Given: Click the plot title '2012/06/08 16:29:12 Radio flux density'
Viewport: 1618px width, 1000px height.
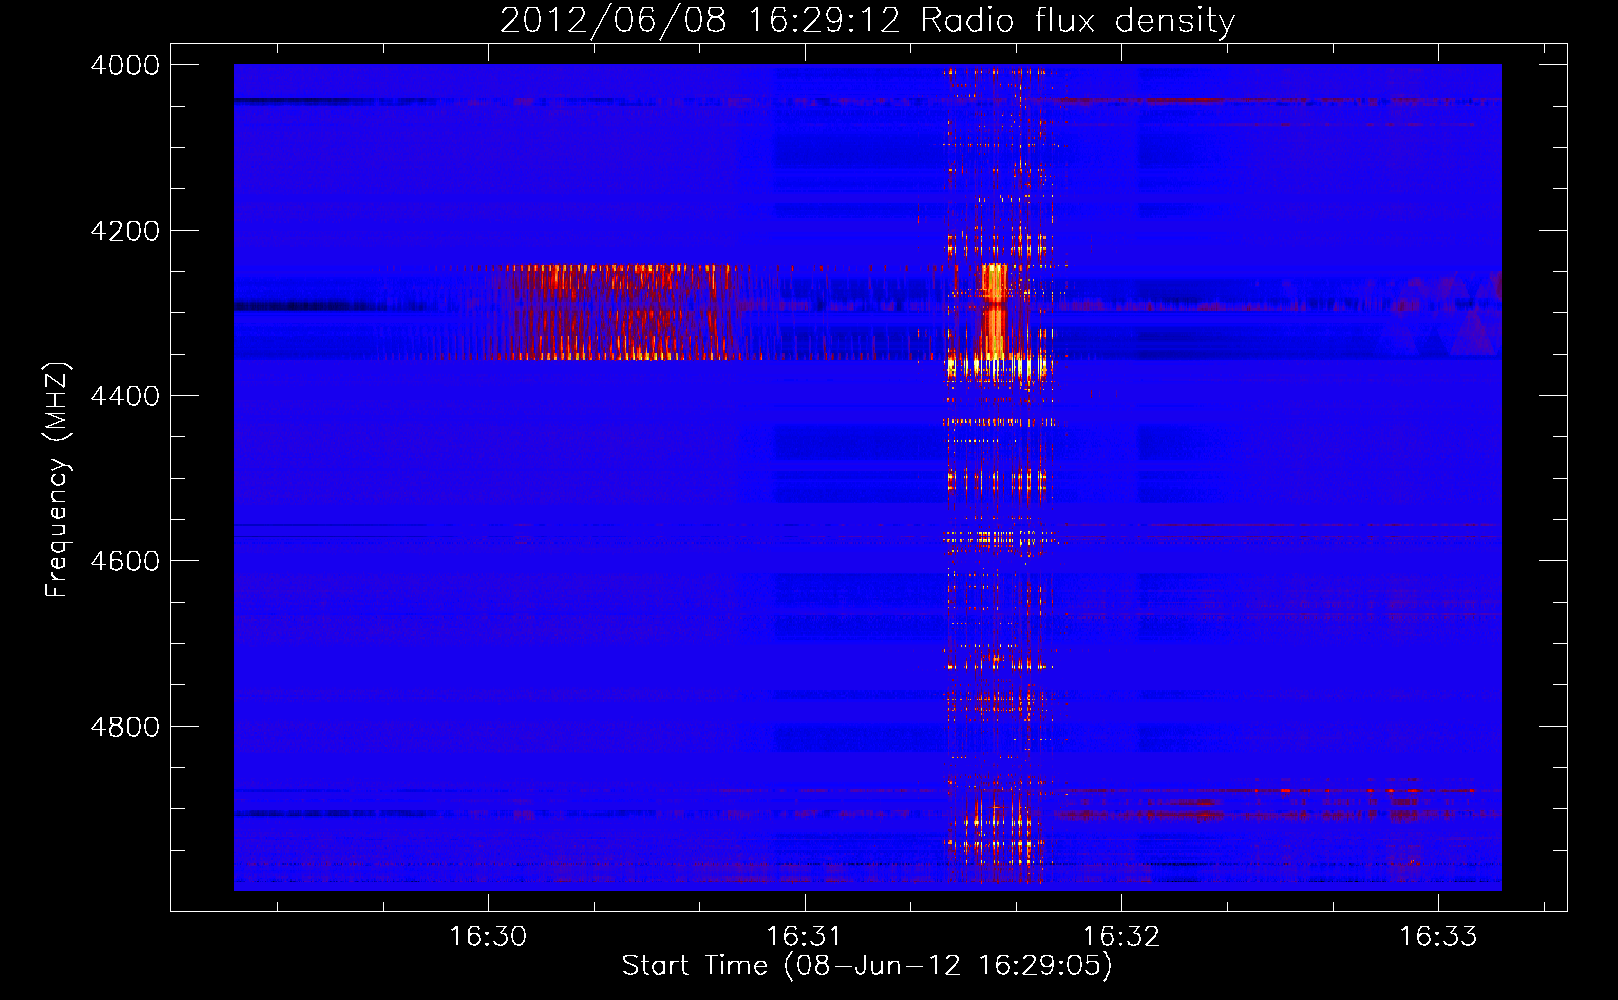Looking at the screenshot, I should tap(867, 20).
